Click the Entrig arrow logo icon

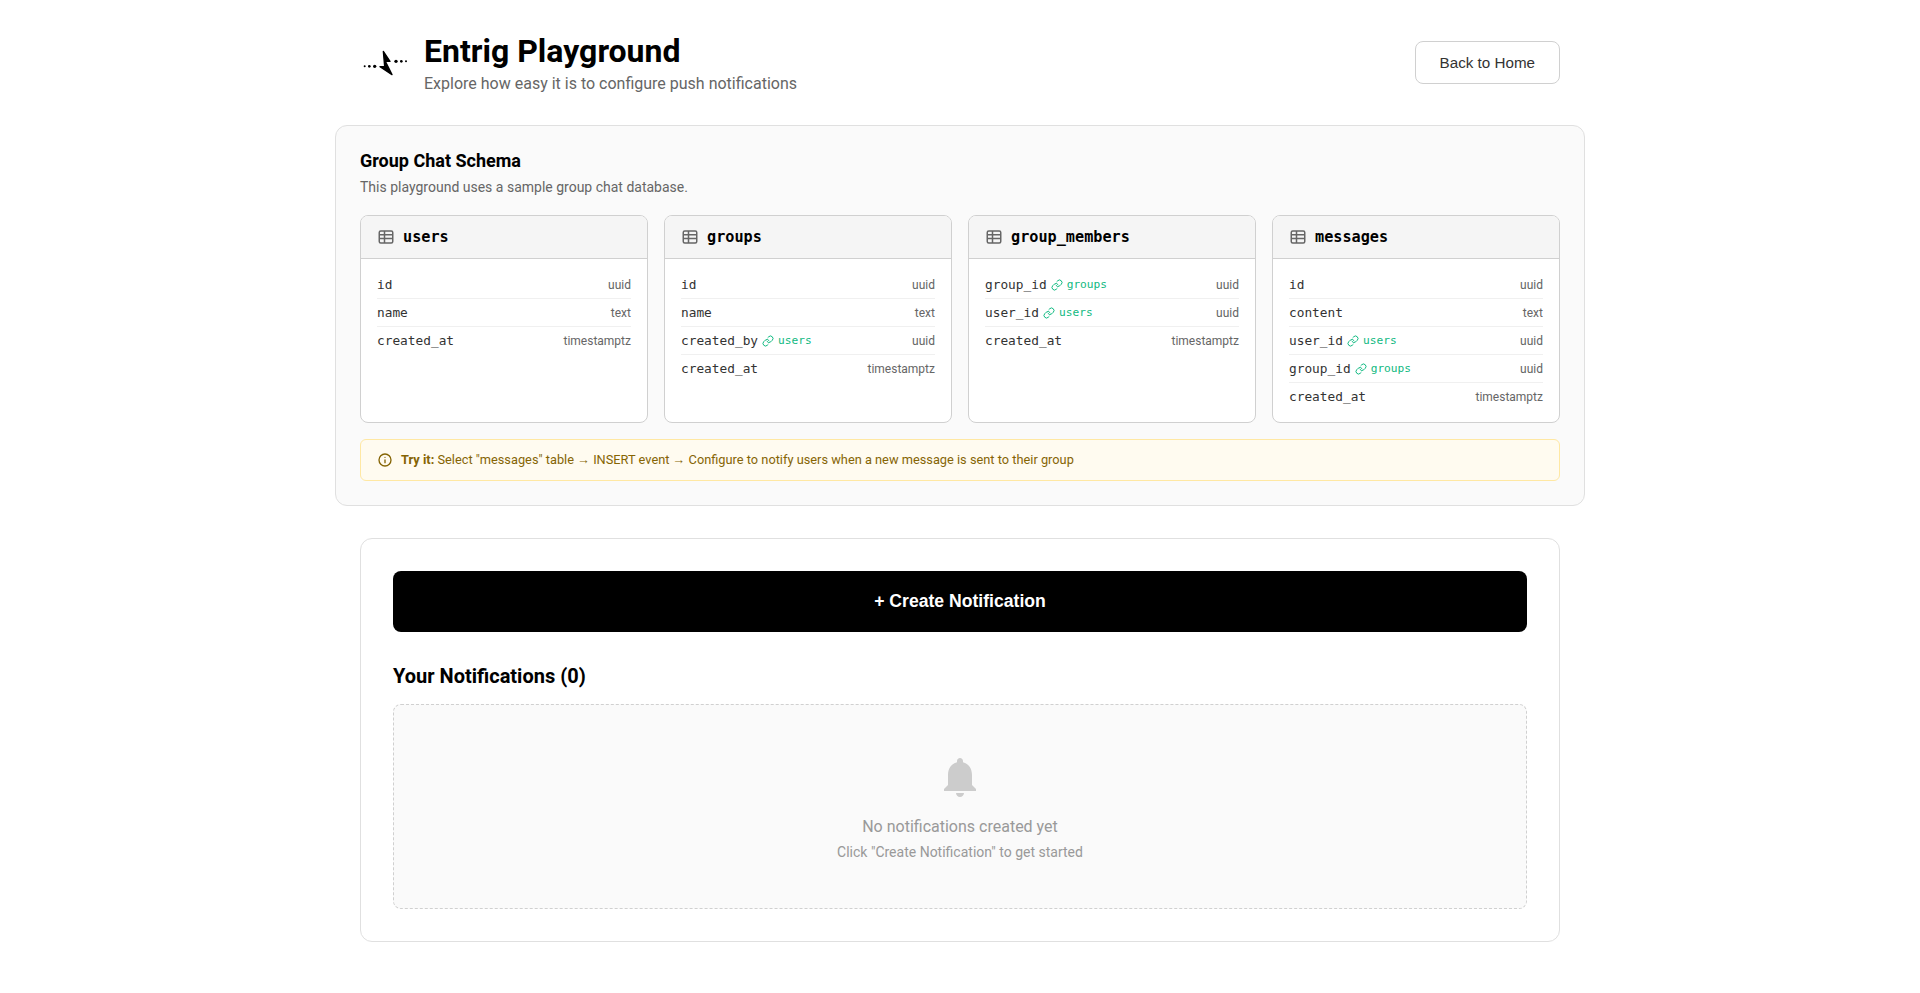pyautogui.click(x=385, y=63)
